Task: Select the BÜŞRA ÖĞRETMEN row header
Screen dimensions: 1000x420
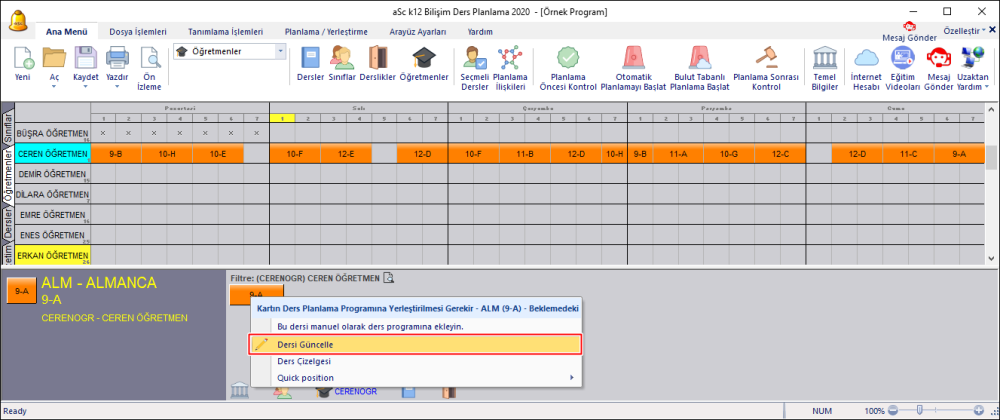Action: [52, 133]
